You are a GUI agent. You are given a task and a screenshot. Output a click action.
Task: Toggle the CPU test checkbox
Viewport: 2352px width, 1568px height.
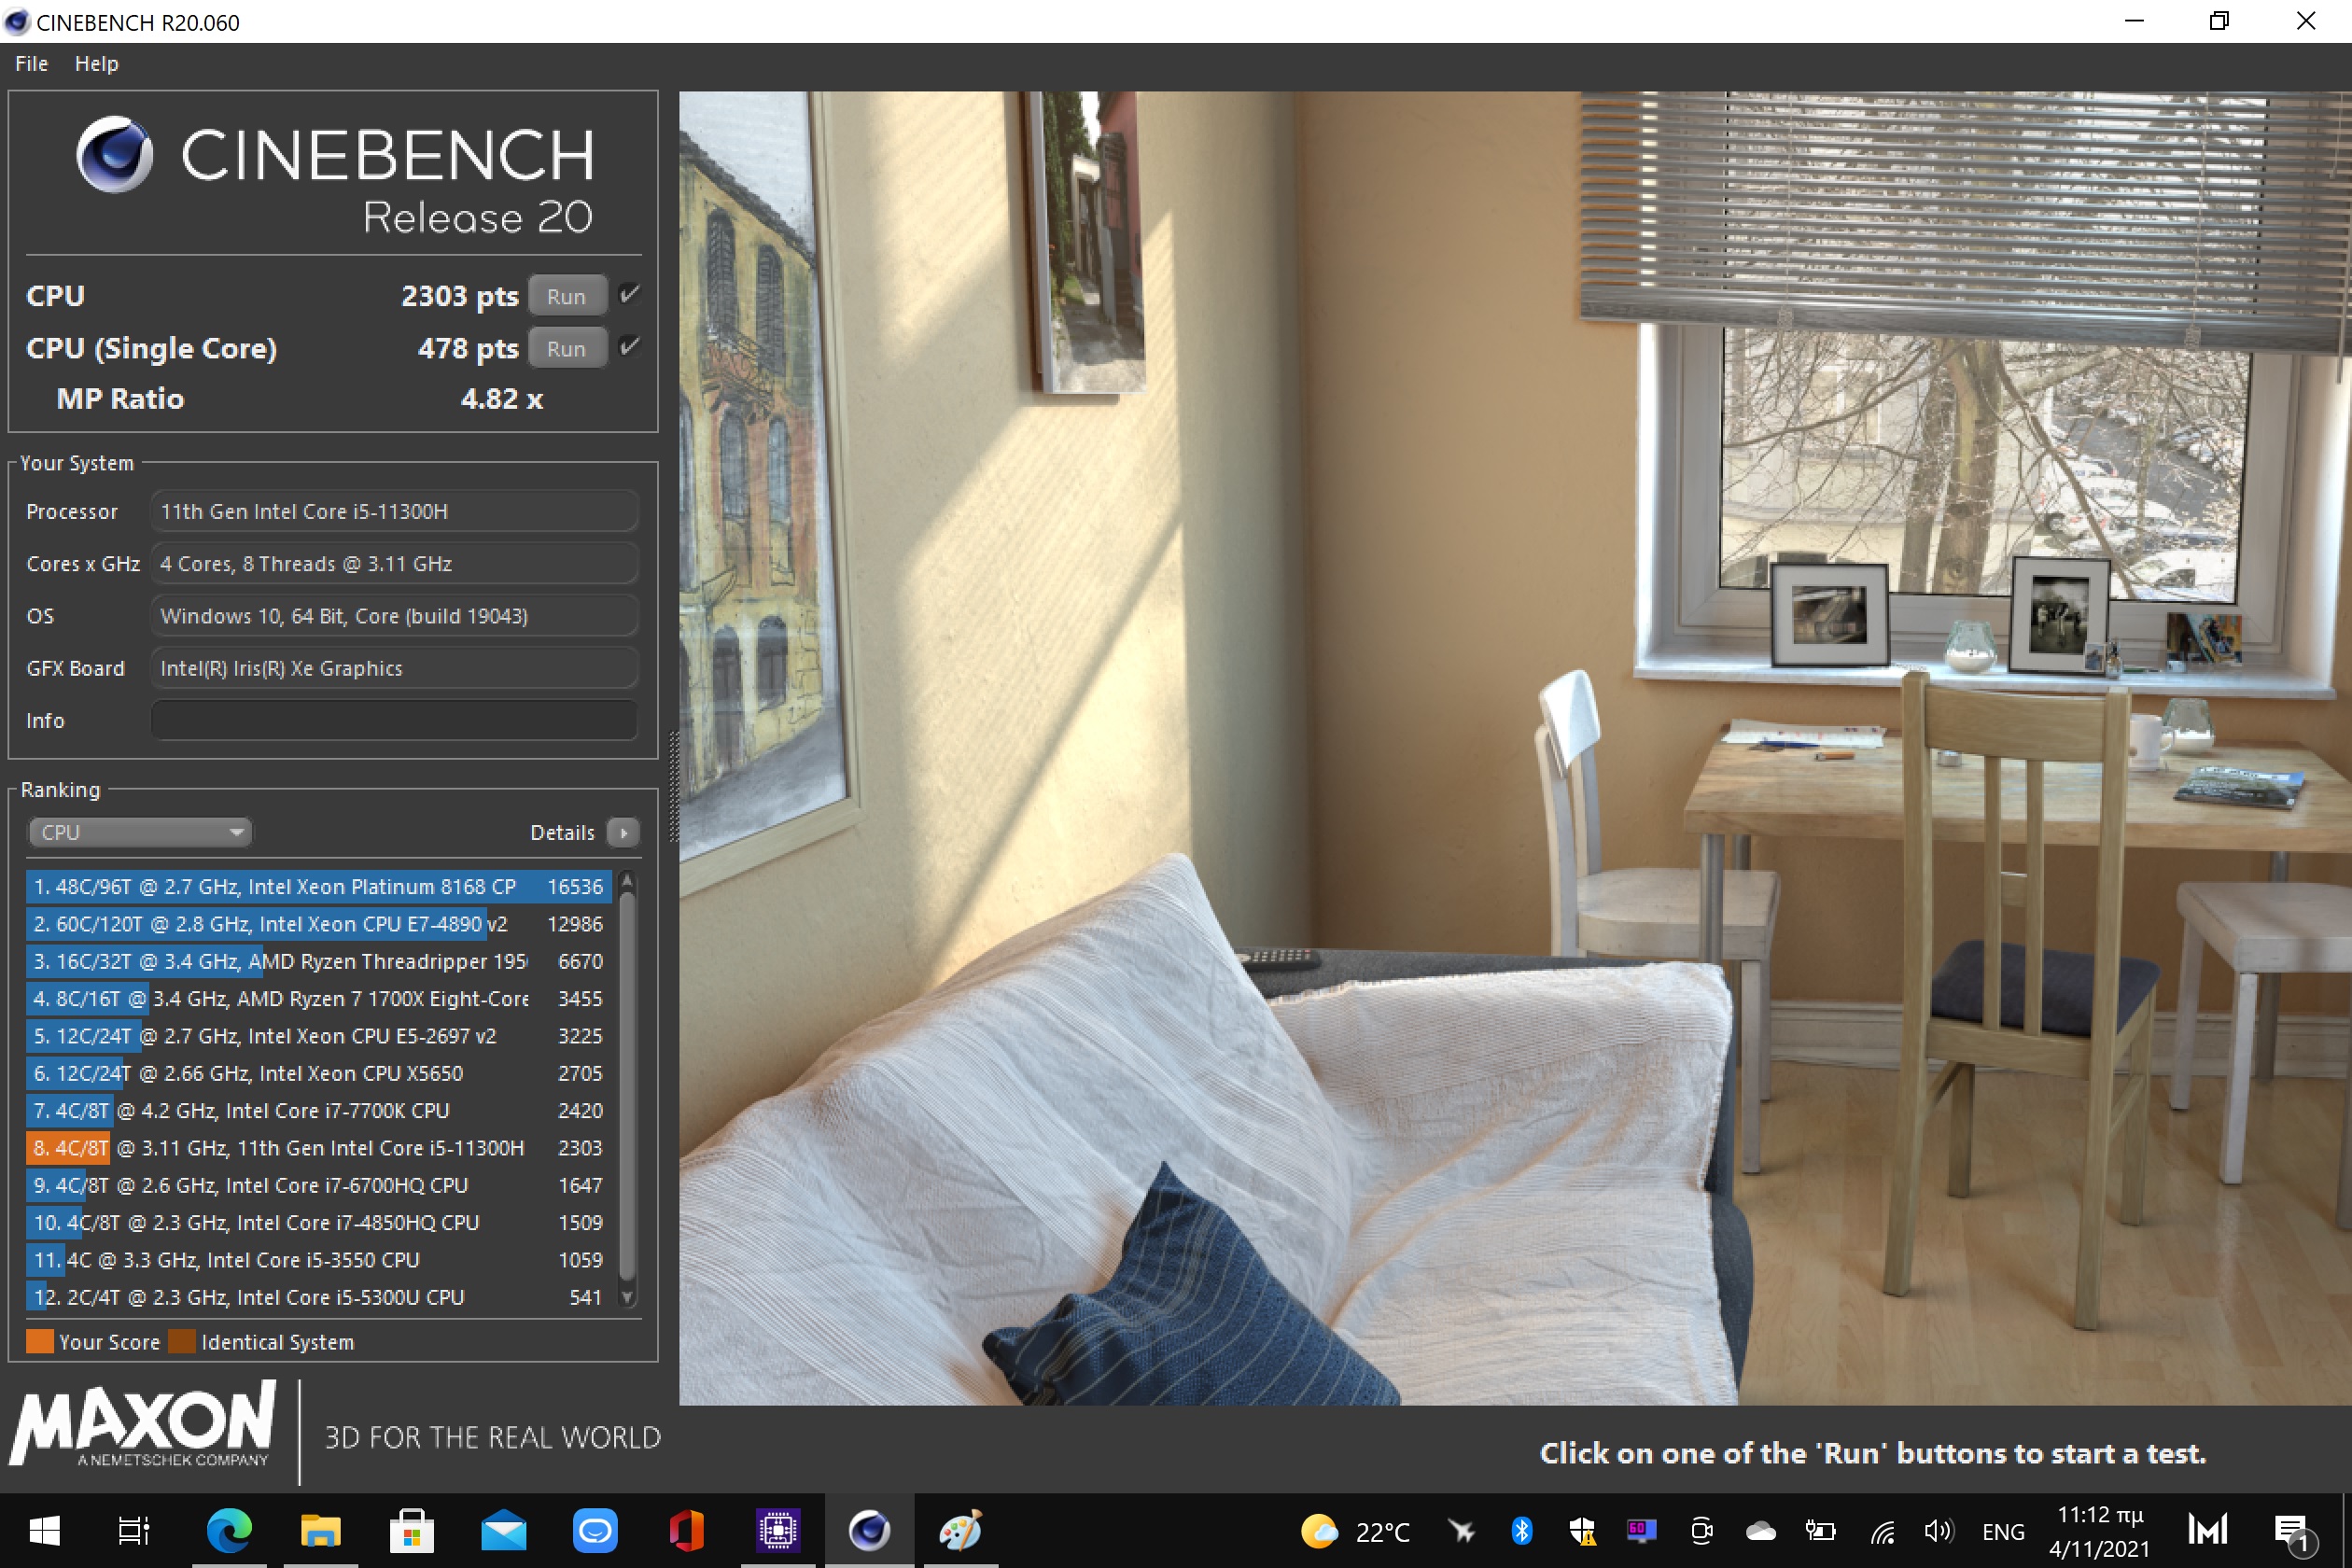pos(629,294)
